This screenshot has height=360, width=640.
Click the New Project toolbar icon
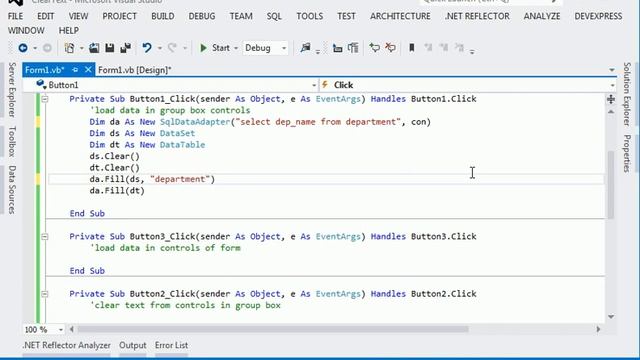click(x=69, y=48)
